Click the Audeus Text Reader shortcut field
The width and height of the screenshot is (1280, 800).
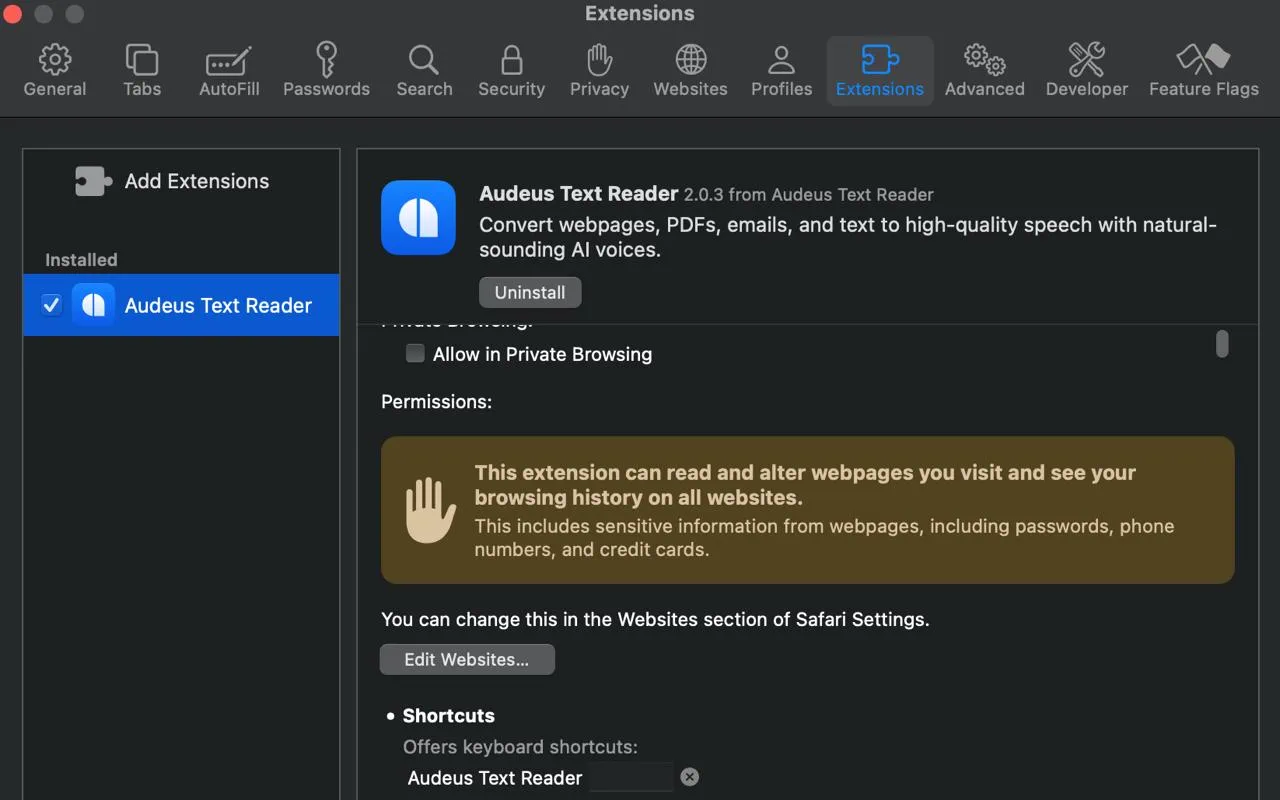click(x=631, y=777)
